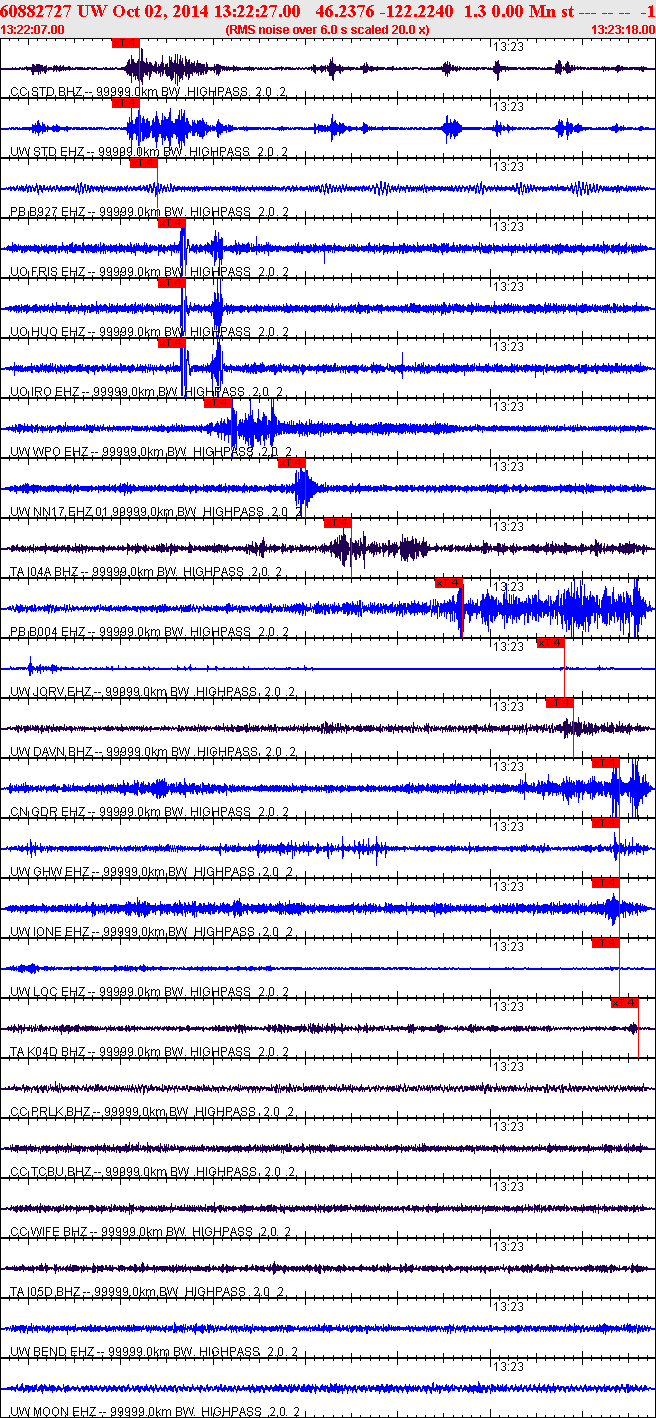Click the arrival marker on TA K04D BHZ trace
The width and height of the screenshot is (656, 1418).
click(x=625, y=1003)
